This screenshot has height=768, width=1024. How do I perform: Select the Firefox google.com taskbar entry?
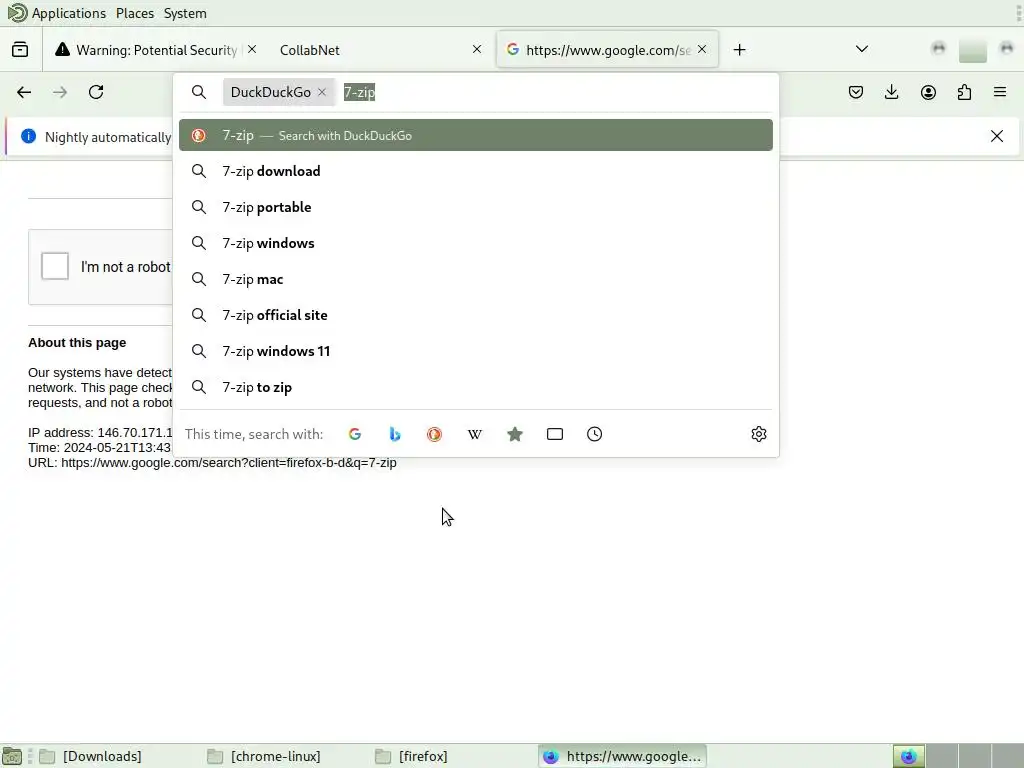623,756
